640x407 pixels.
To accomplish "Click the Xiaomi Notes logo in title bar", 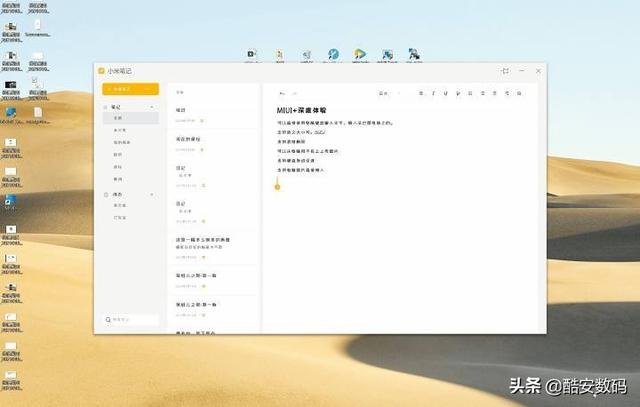I will coord(101,71).
